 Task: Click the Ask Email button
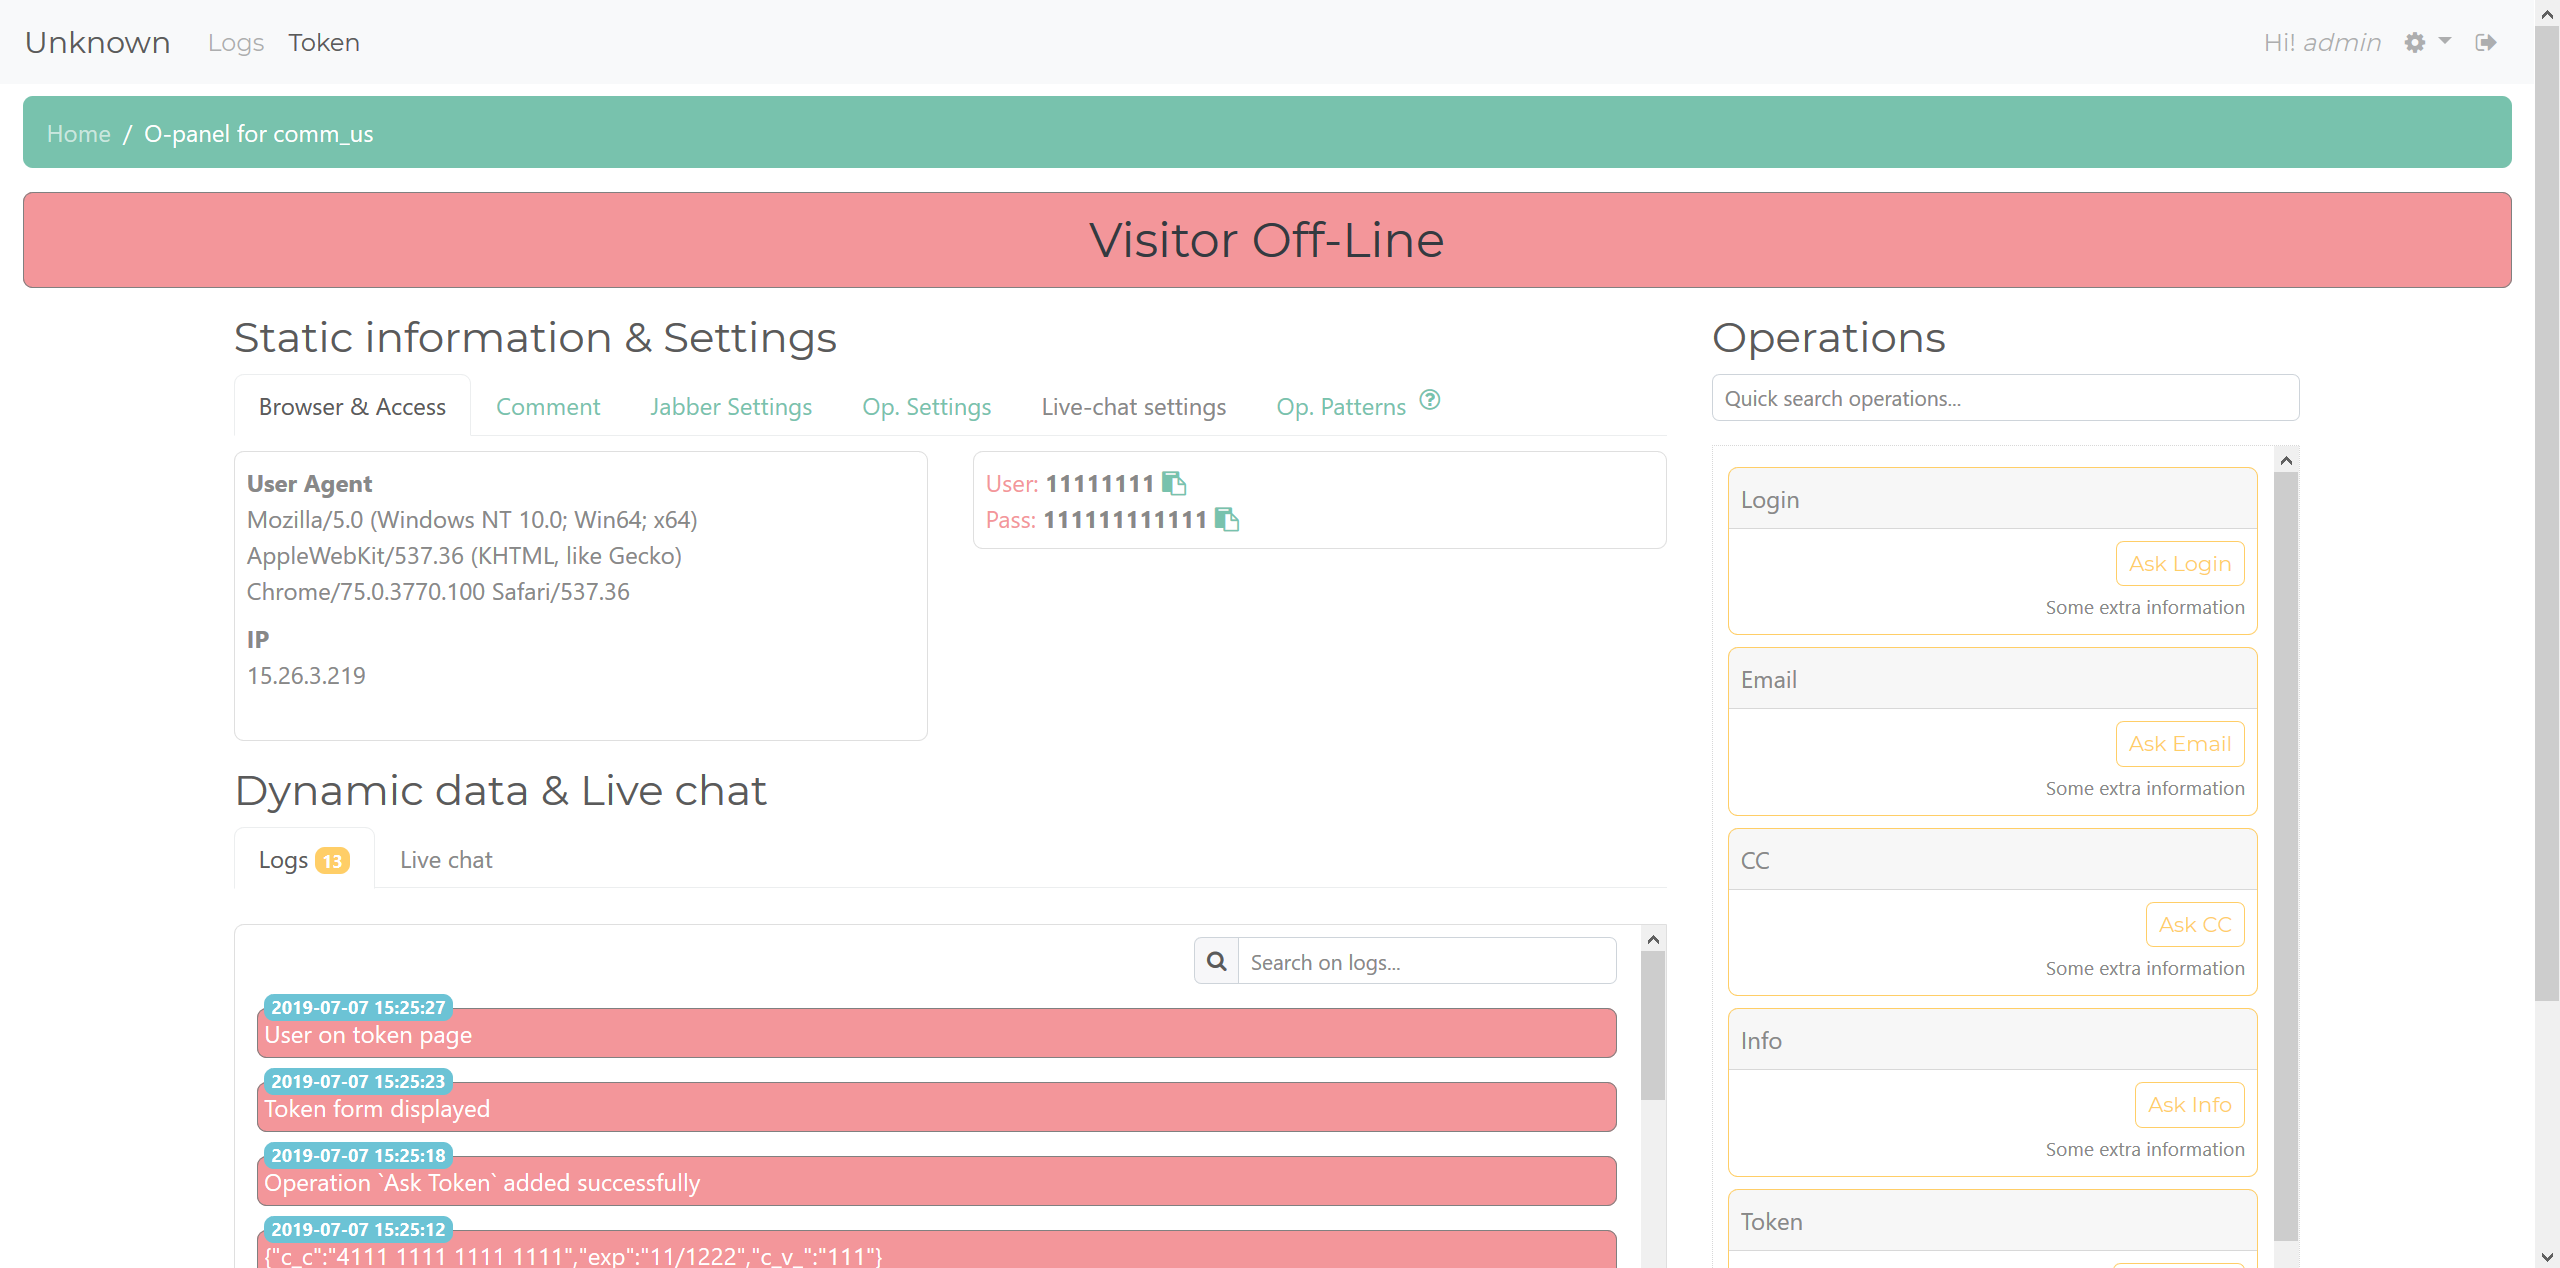(2180, 744)
